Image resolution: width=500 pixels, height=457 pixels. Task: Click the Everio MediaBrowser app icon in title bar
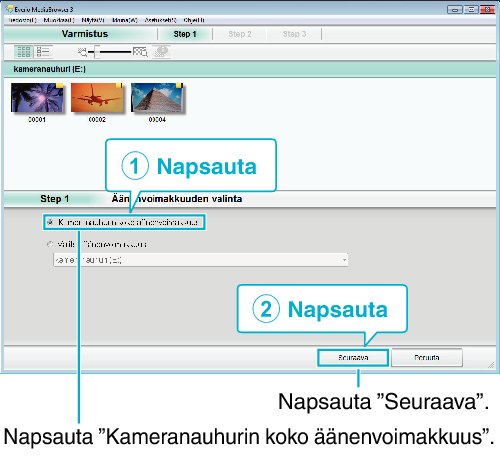tap(9, 9)
